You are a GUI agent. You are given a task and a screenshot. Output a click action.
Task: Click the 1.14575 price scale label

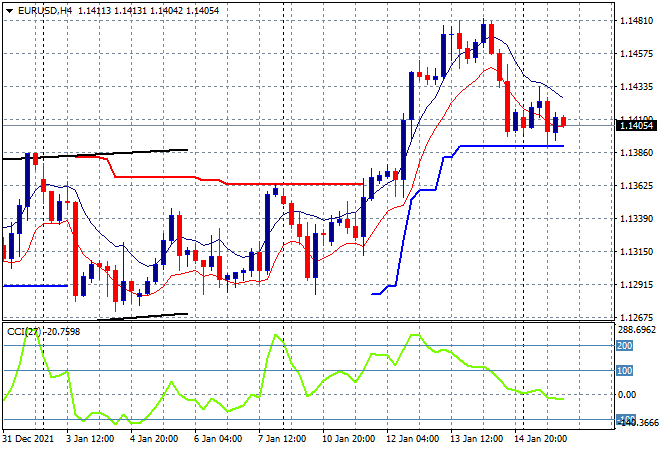pyautogui.click(x=636, y=53)
